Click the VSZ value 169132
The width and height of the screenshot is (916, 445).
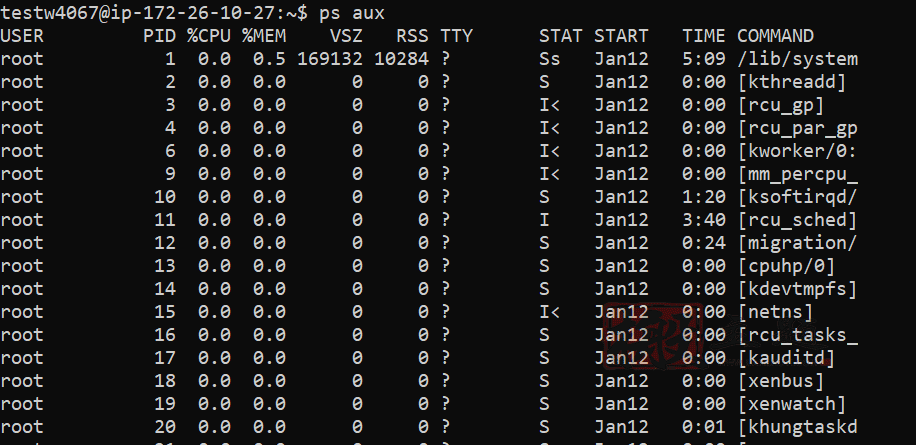[x=330, y=59]
